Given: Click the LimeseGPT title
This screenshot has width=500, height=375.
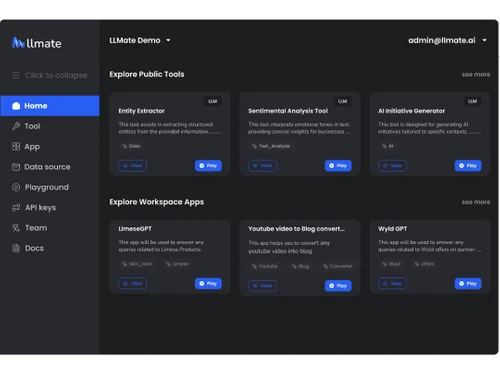Looking at the screenshot, I should 135,229.
